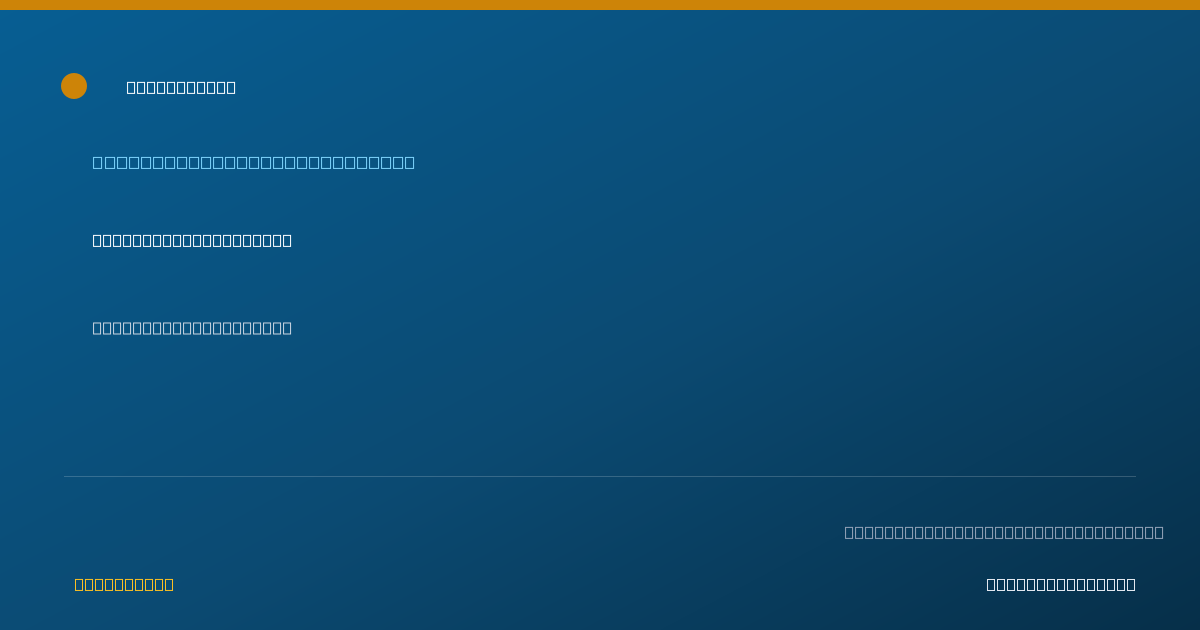
Task: Select the white footer text at right
Action: [1061, 584]
